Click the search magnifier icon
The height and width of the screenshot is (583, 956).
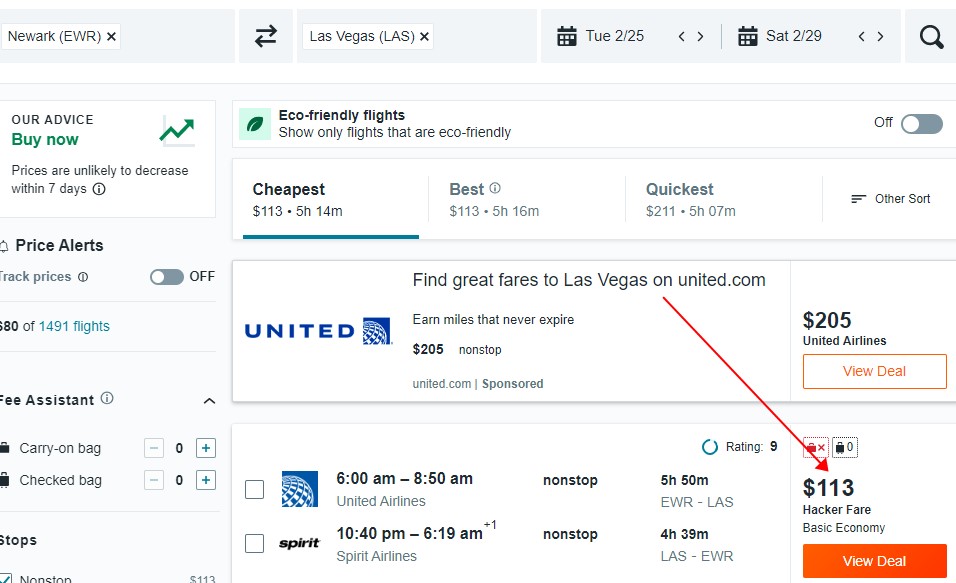(x=931, y=37)
